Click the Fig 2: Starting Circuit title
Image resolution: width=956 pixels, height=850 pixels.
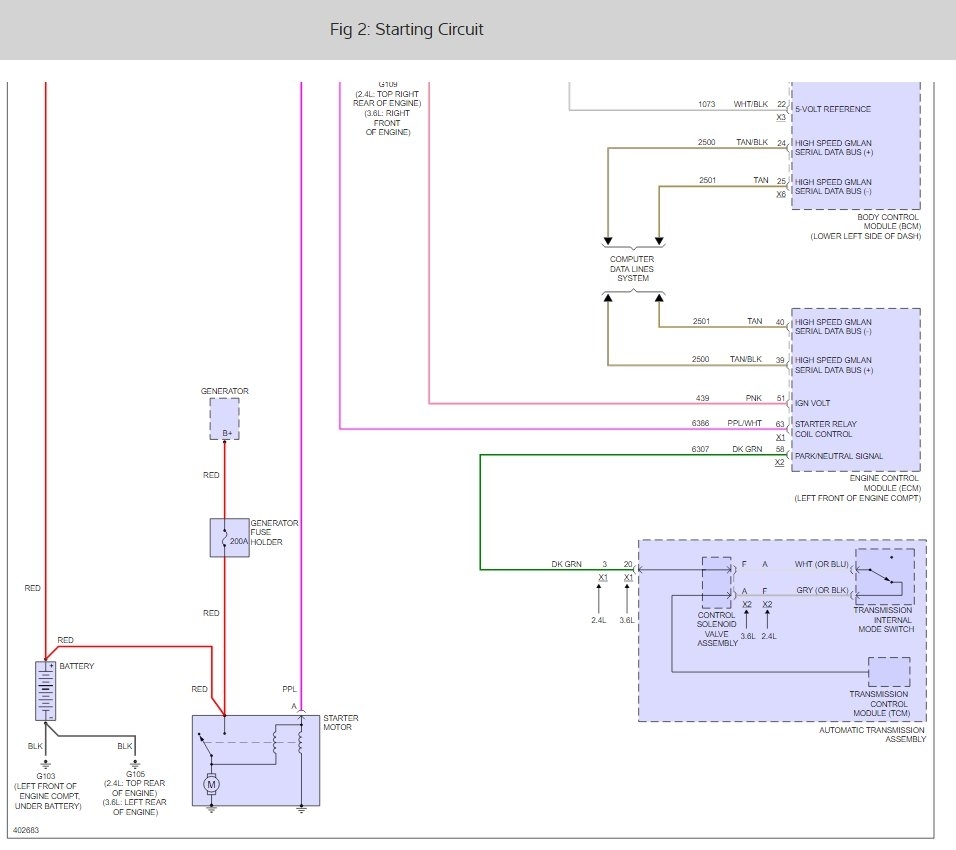point(406,30)
